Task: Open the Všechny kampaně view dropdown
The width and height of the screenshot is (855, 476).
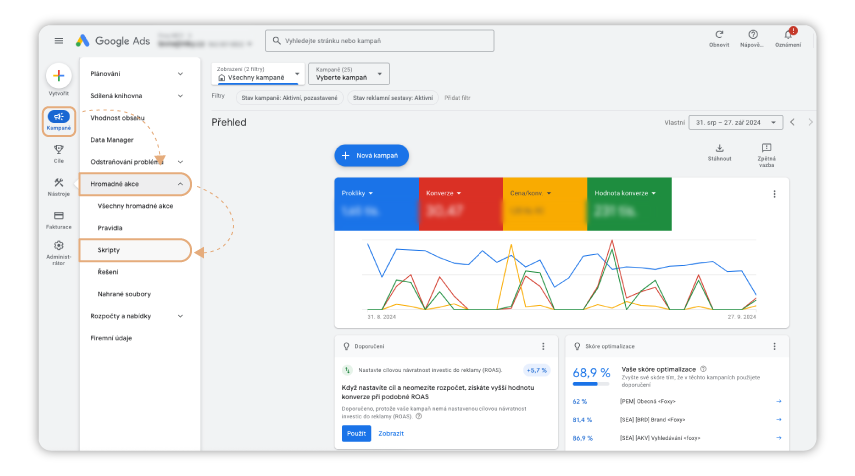Action: (258, 74)
